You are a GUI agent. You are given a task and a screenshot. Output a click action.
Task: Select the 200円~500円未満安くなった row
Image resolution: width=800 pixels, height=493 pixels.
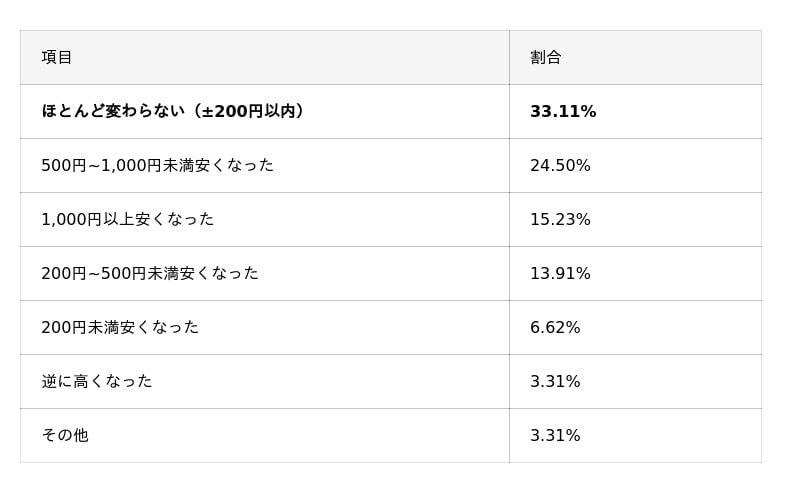pyautogui.click(x=149, y=274)
